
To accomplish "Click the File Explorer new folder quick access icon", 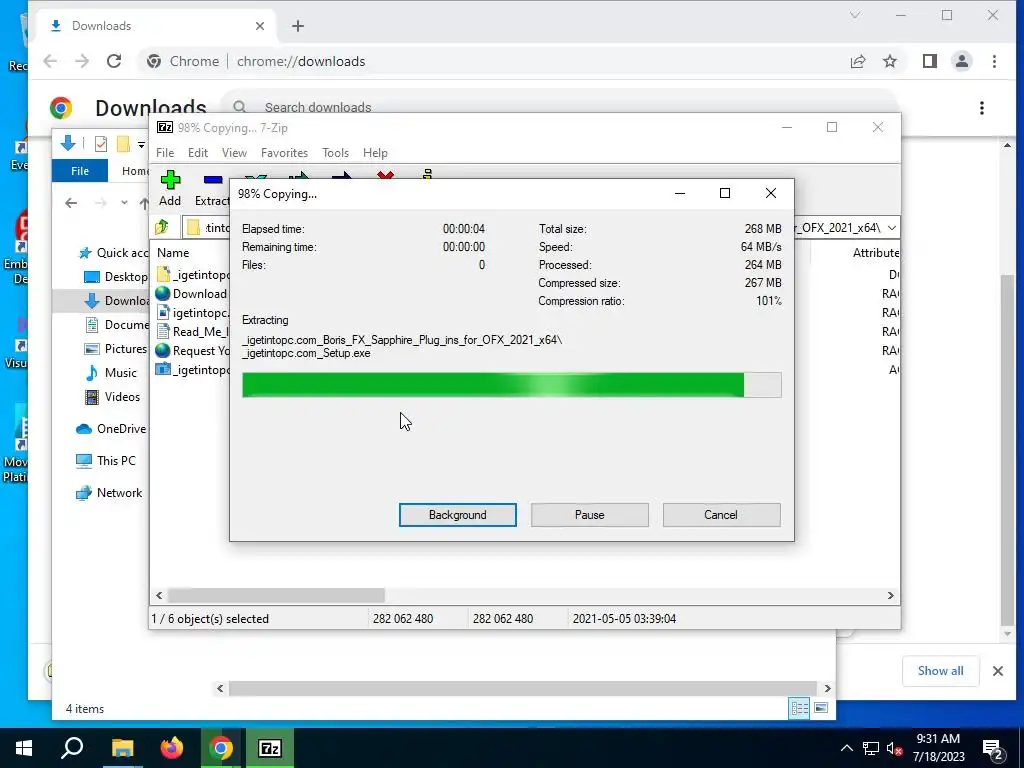I will (123, 144).
